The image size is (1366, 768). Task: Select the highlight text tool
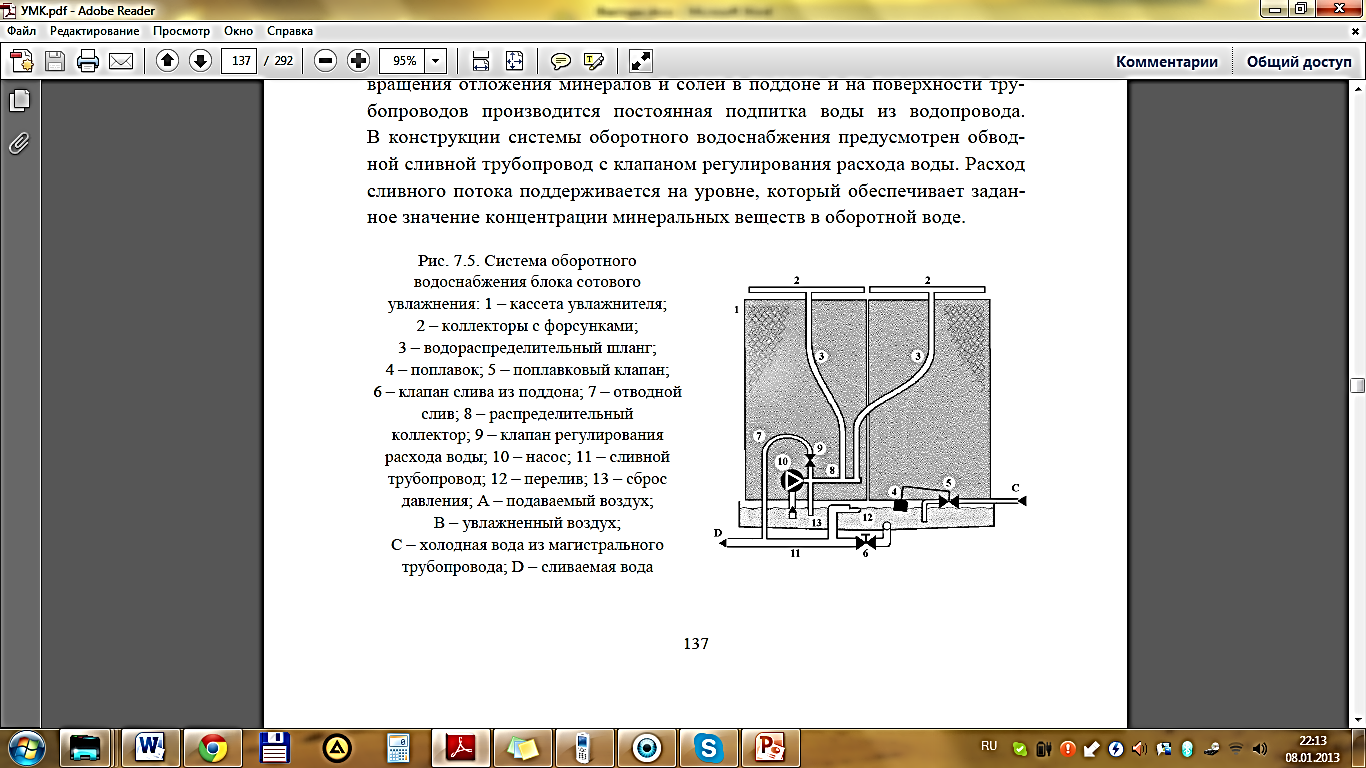pyautogui.click(x=593, y=61)
